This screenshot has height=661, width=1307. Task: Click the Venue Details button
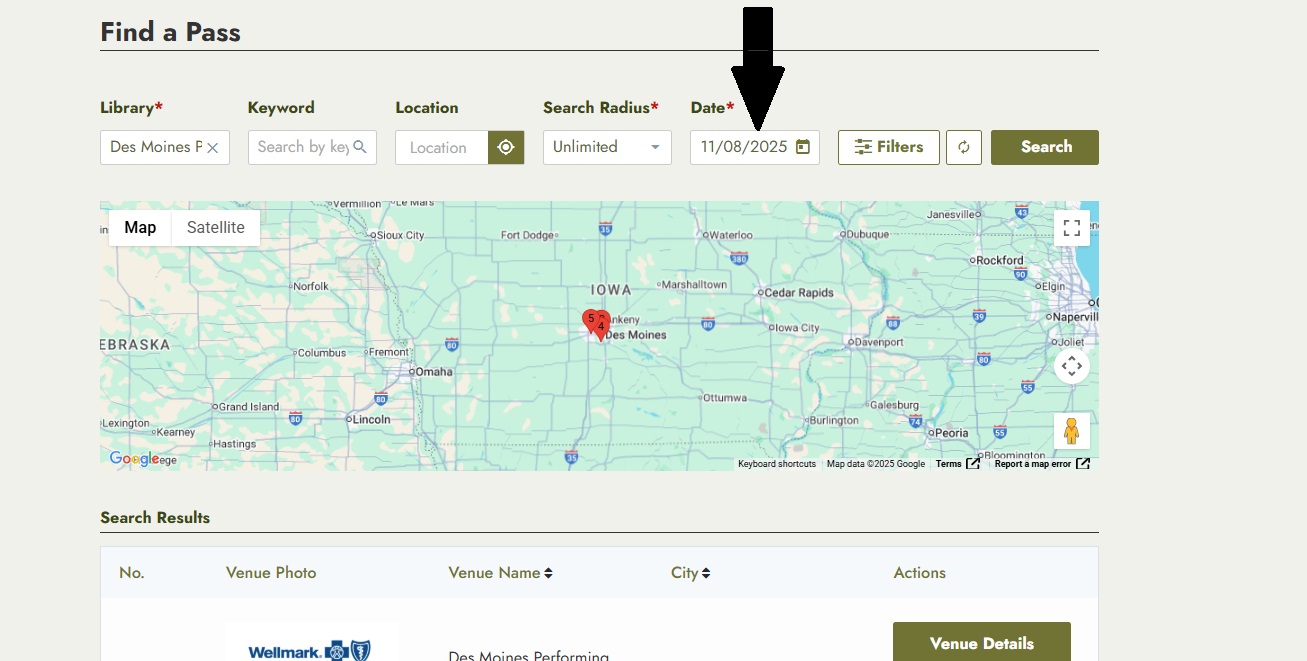tap(981, 643)
